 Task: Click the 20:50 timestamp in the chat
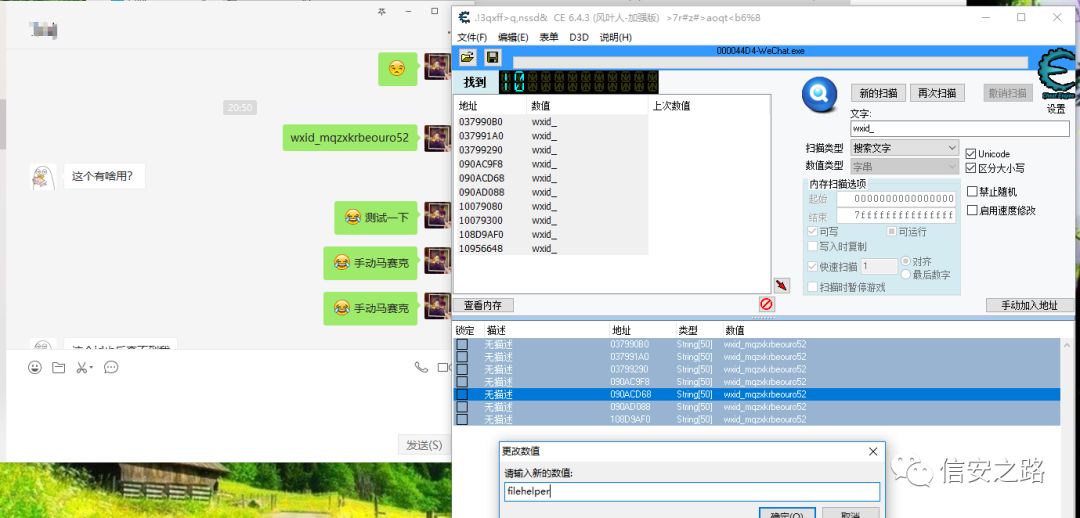point(240,107)
